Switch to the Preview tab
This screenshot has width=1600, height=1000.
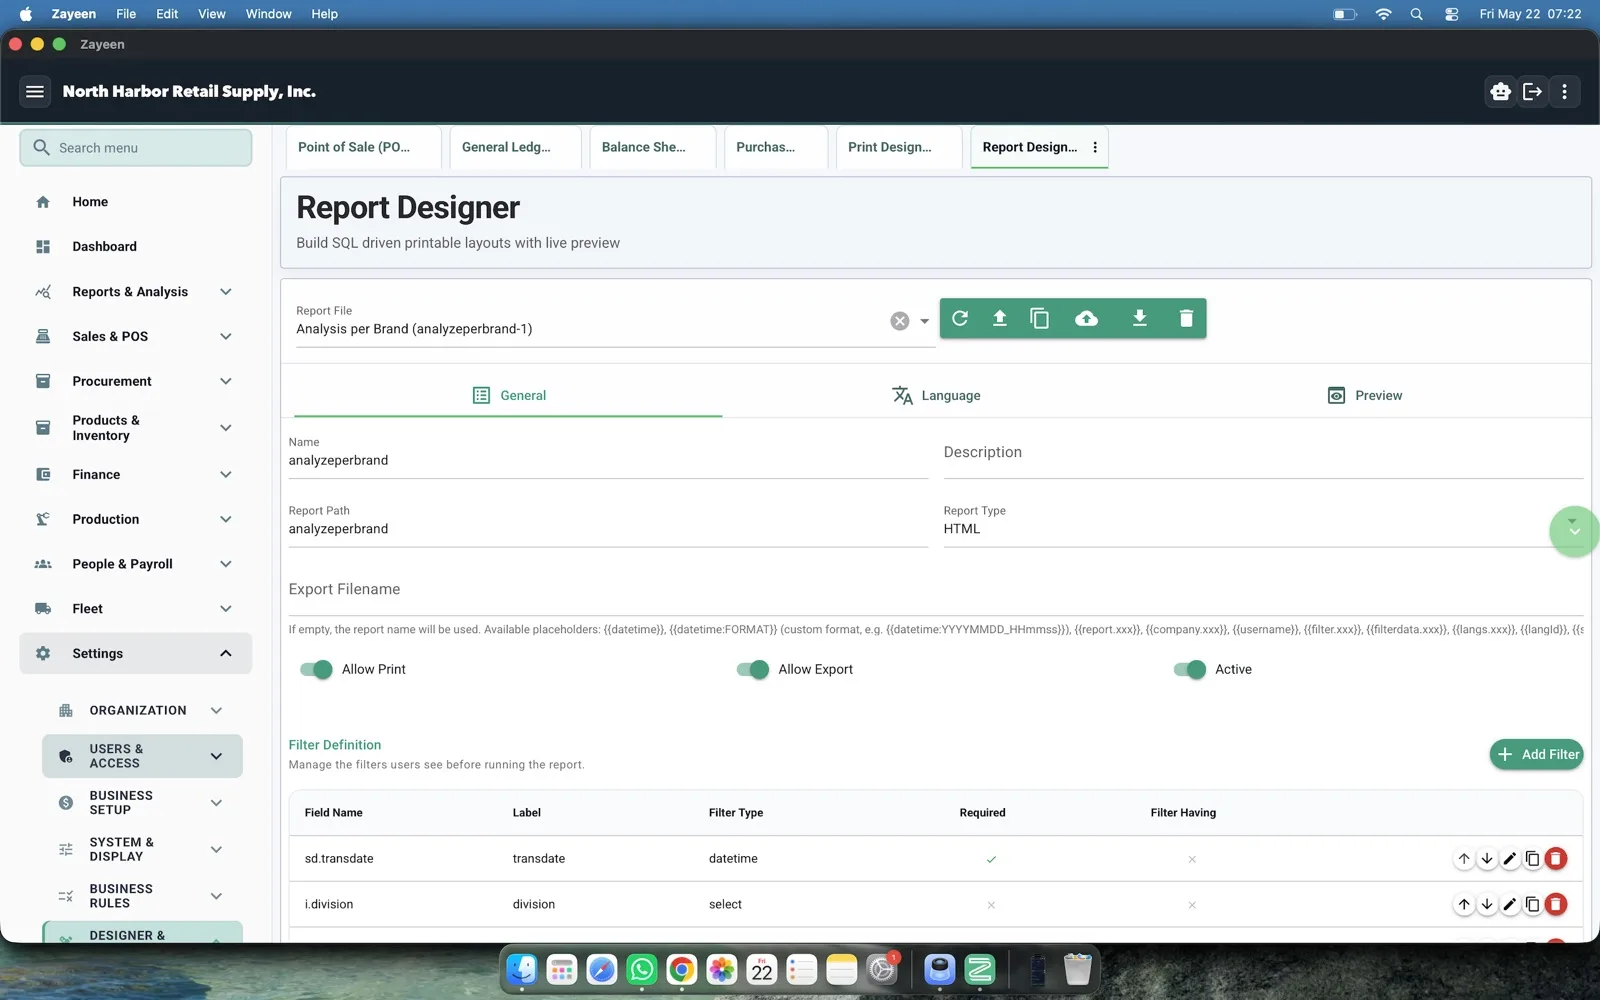1365,396
